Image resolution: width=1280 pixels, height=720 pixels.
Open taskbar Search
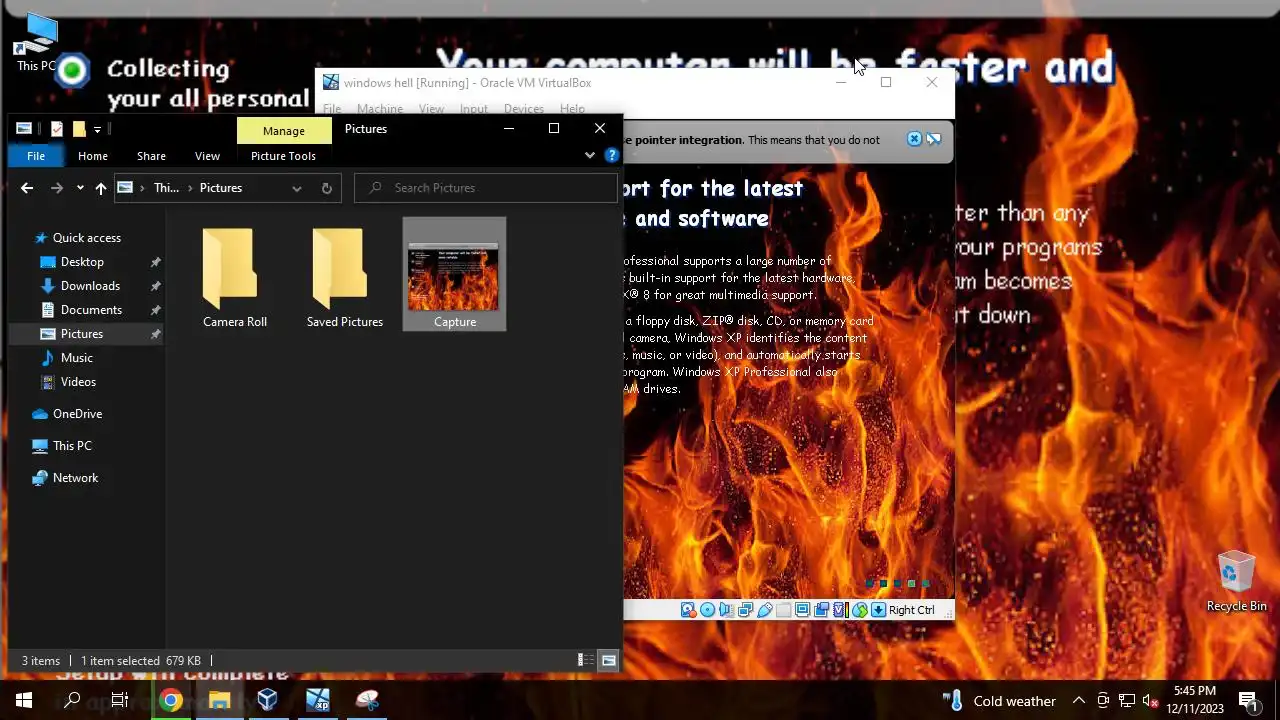pyautogui.click(x=72, y=700)
